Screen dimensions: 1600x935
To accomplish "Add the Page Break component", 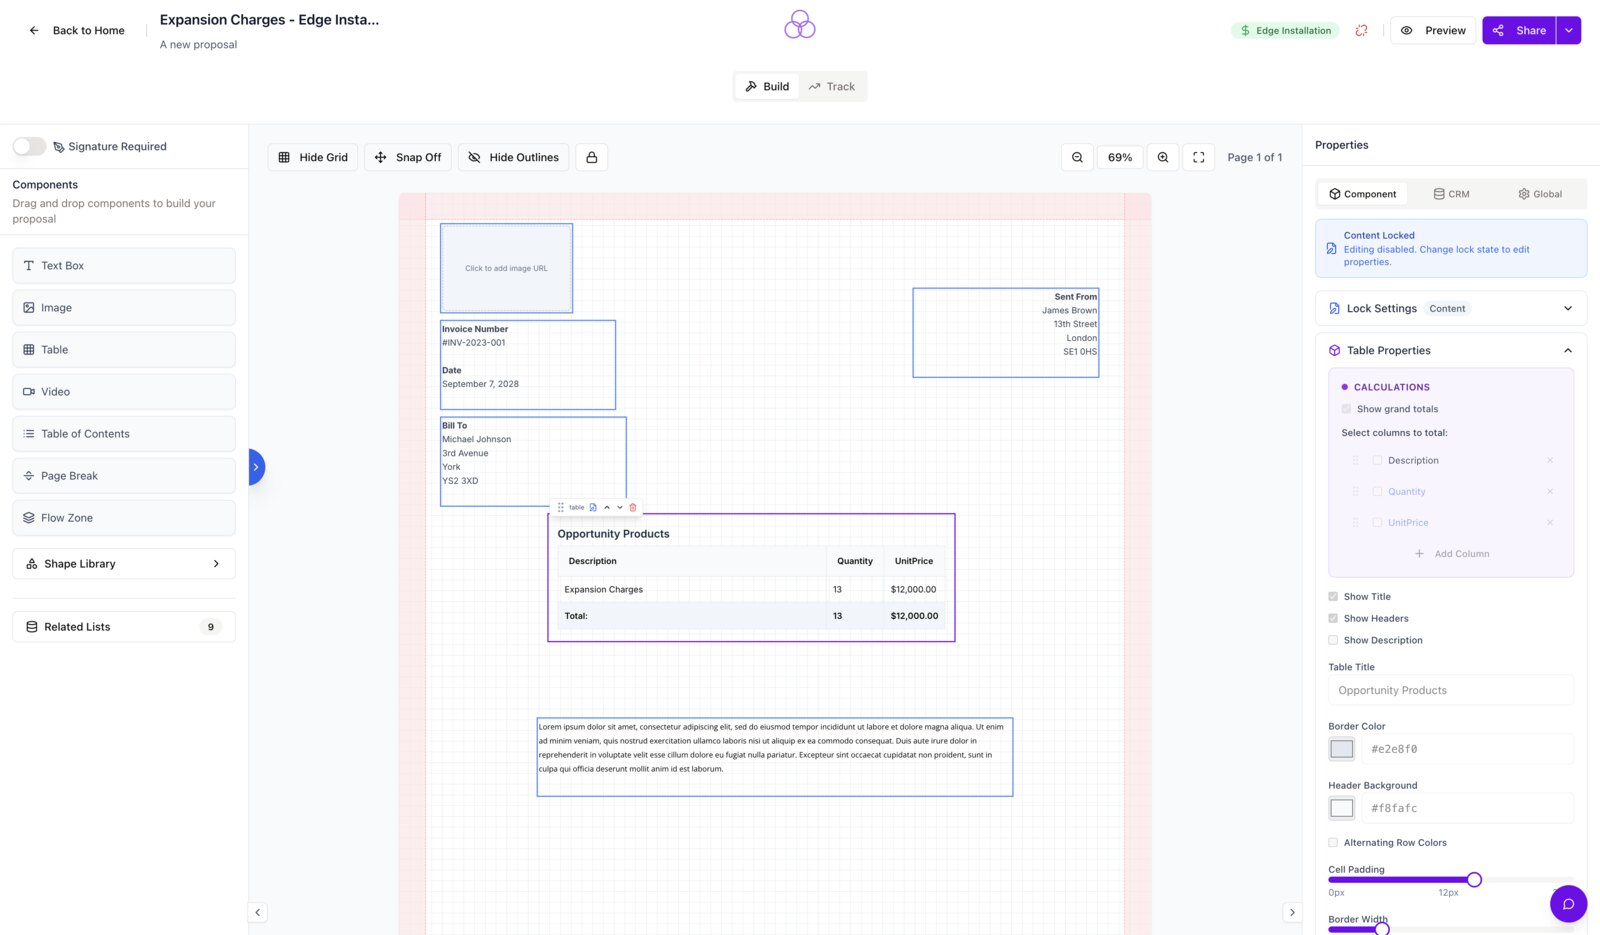I will 124,476.
